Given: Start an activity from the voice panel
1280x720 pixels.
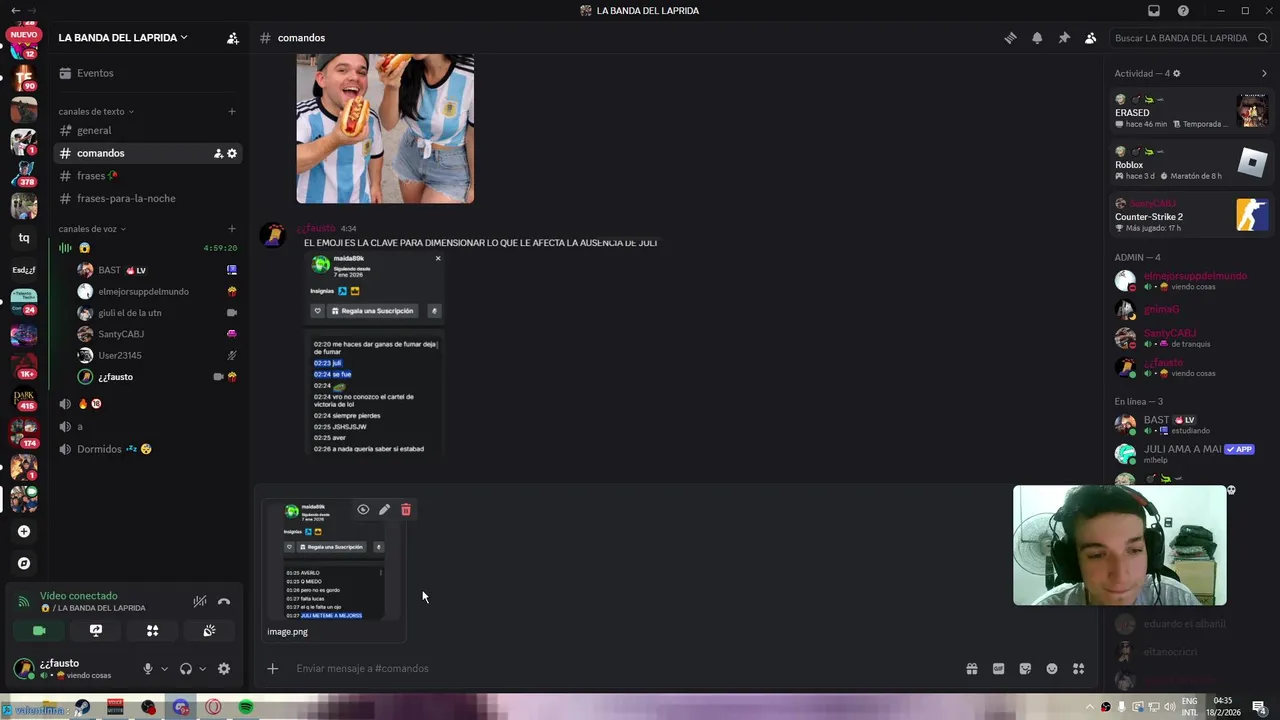Looking at the screenshot, I should coord(152,631).
